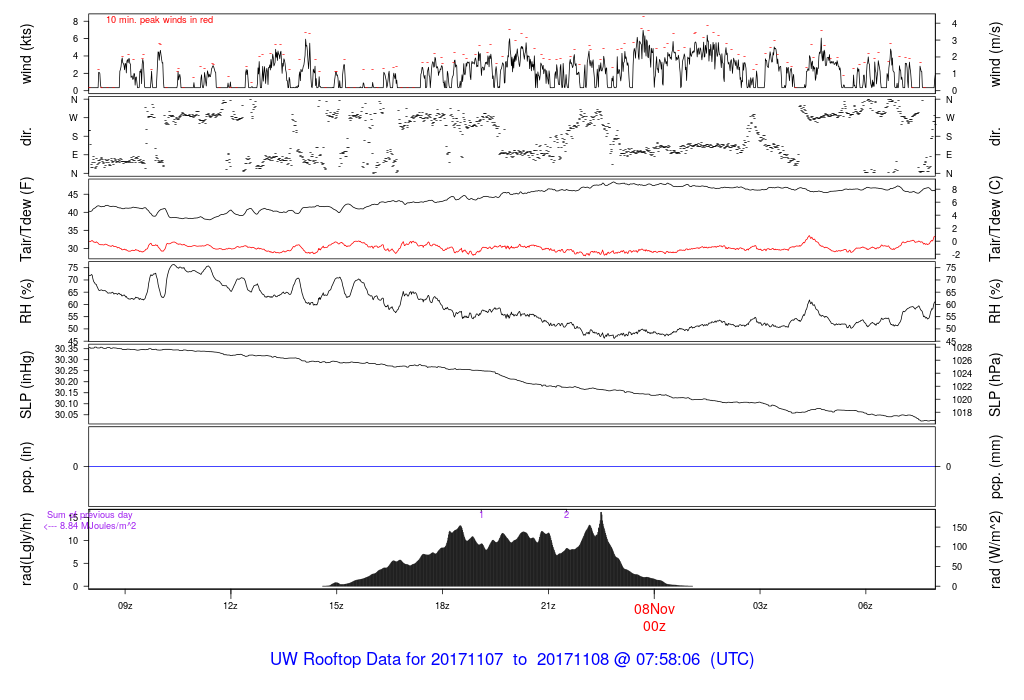
Task: Click the purple "1" marker in the radiation panel
Action: [481, 515]
